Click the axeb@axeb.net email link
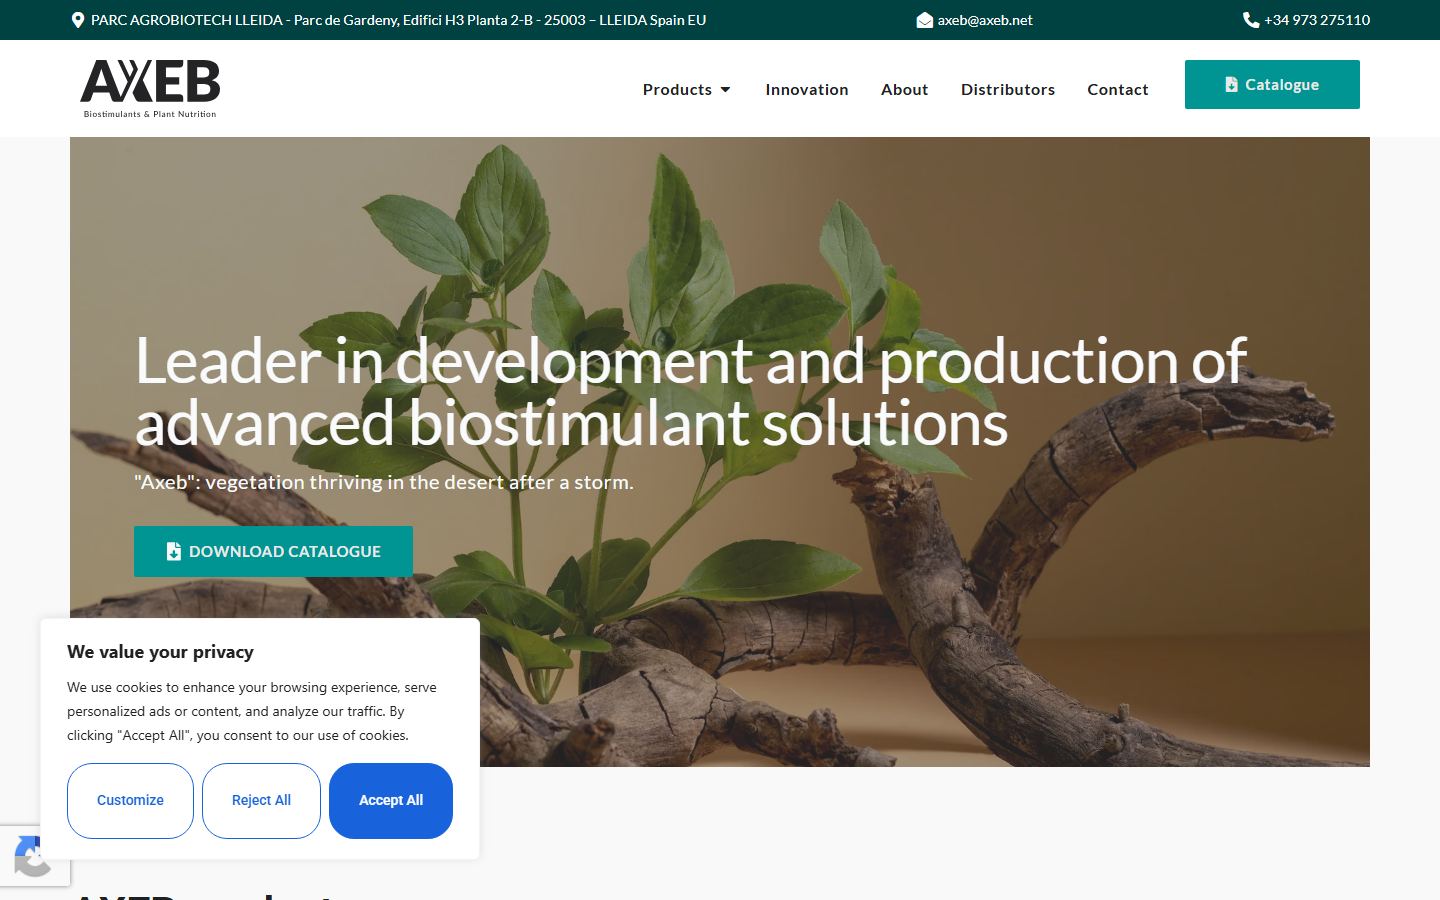 point(985,20)
